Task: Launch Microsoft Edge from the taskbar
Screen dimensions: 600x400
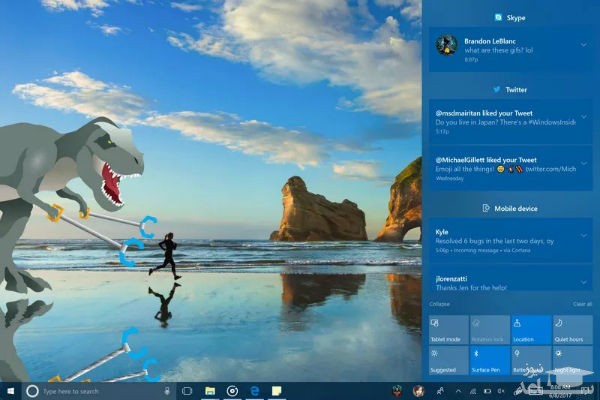Action: click(255, 391)
